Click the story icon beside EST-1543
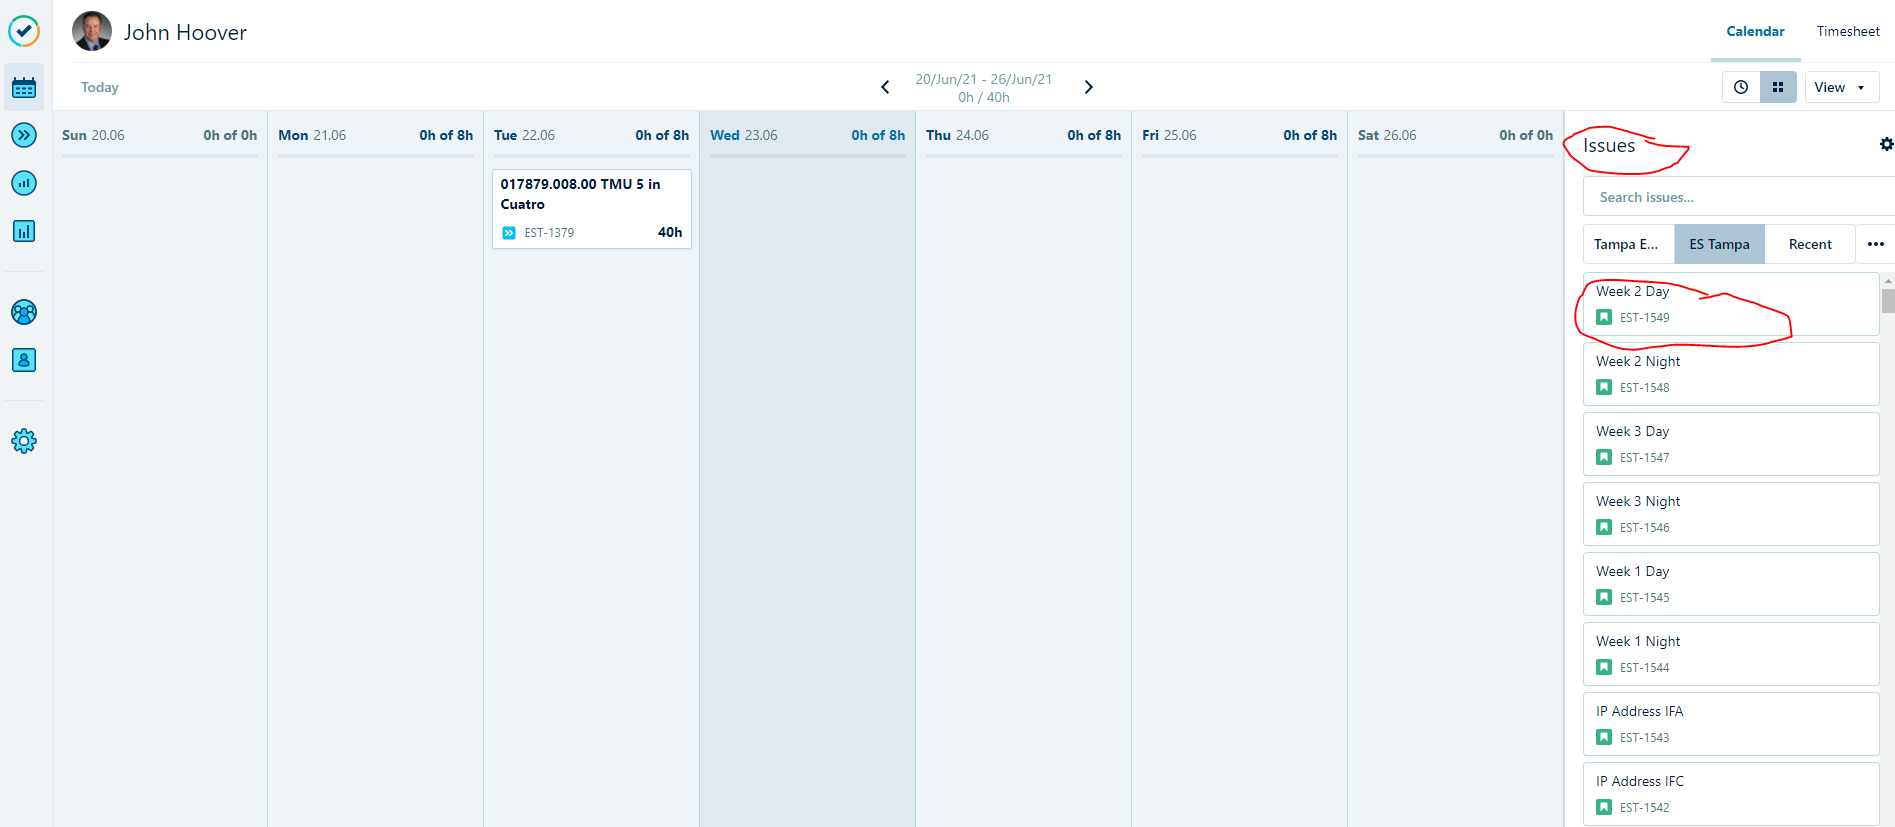 1604,737
